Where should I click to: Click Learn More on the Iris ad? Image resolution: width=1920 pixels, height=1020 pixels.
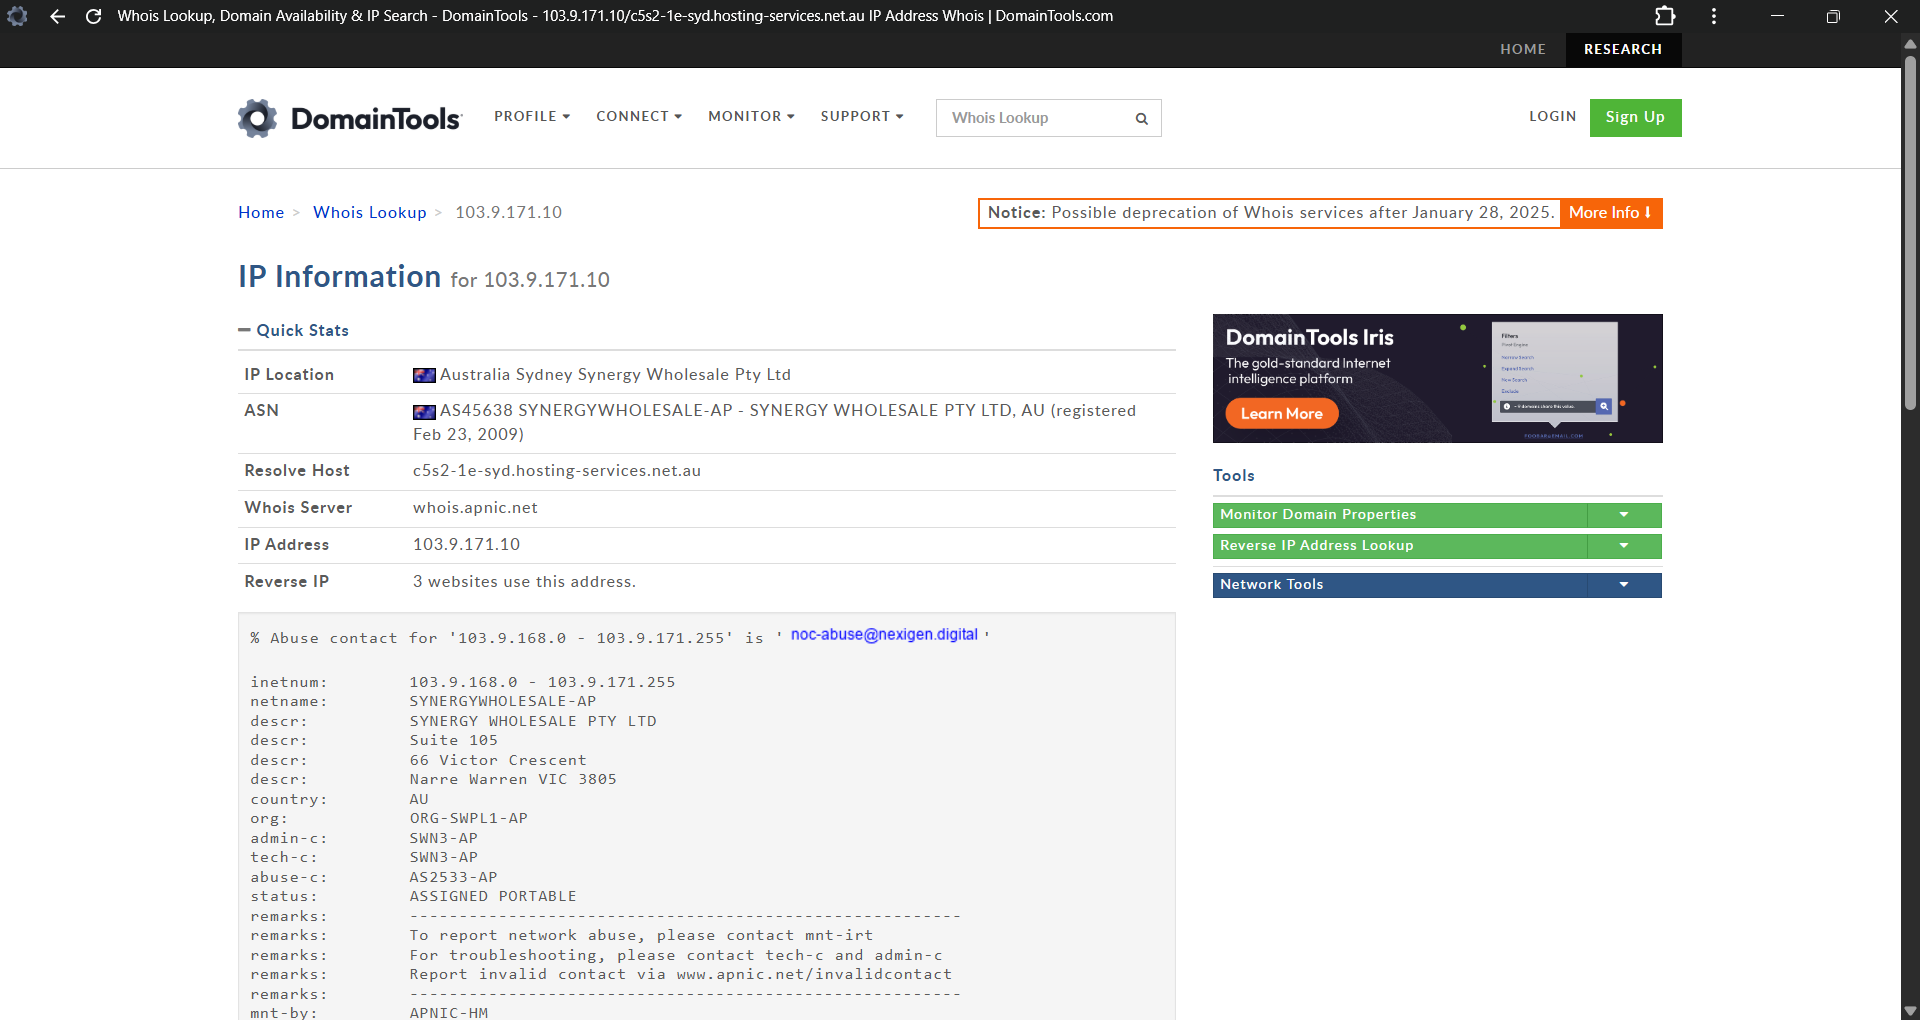point(1281,414)
